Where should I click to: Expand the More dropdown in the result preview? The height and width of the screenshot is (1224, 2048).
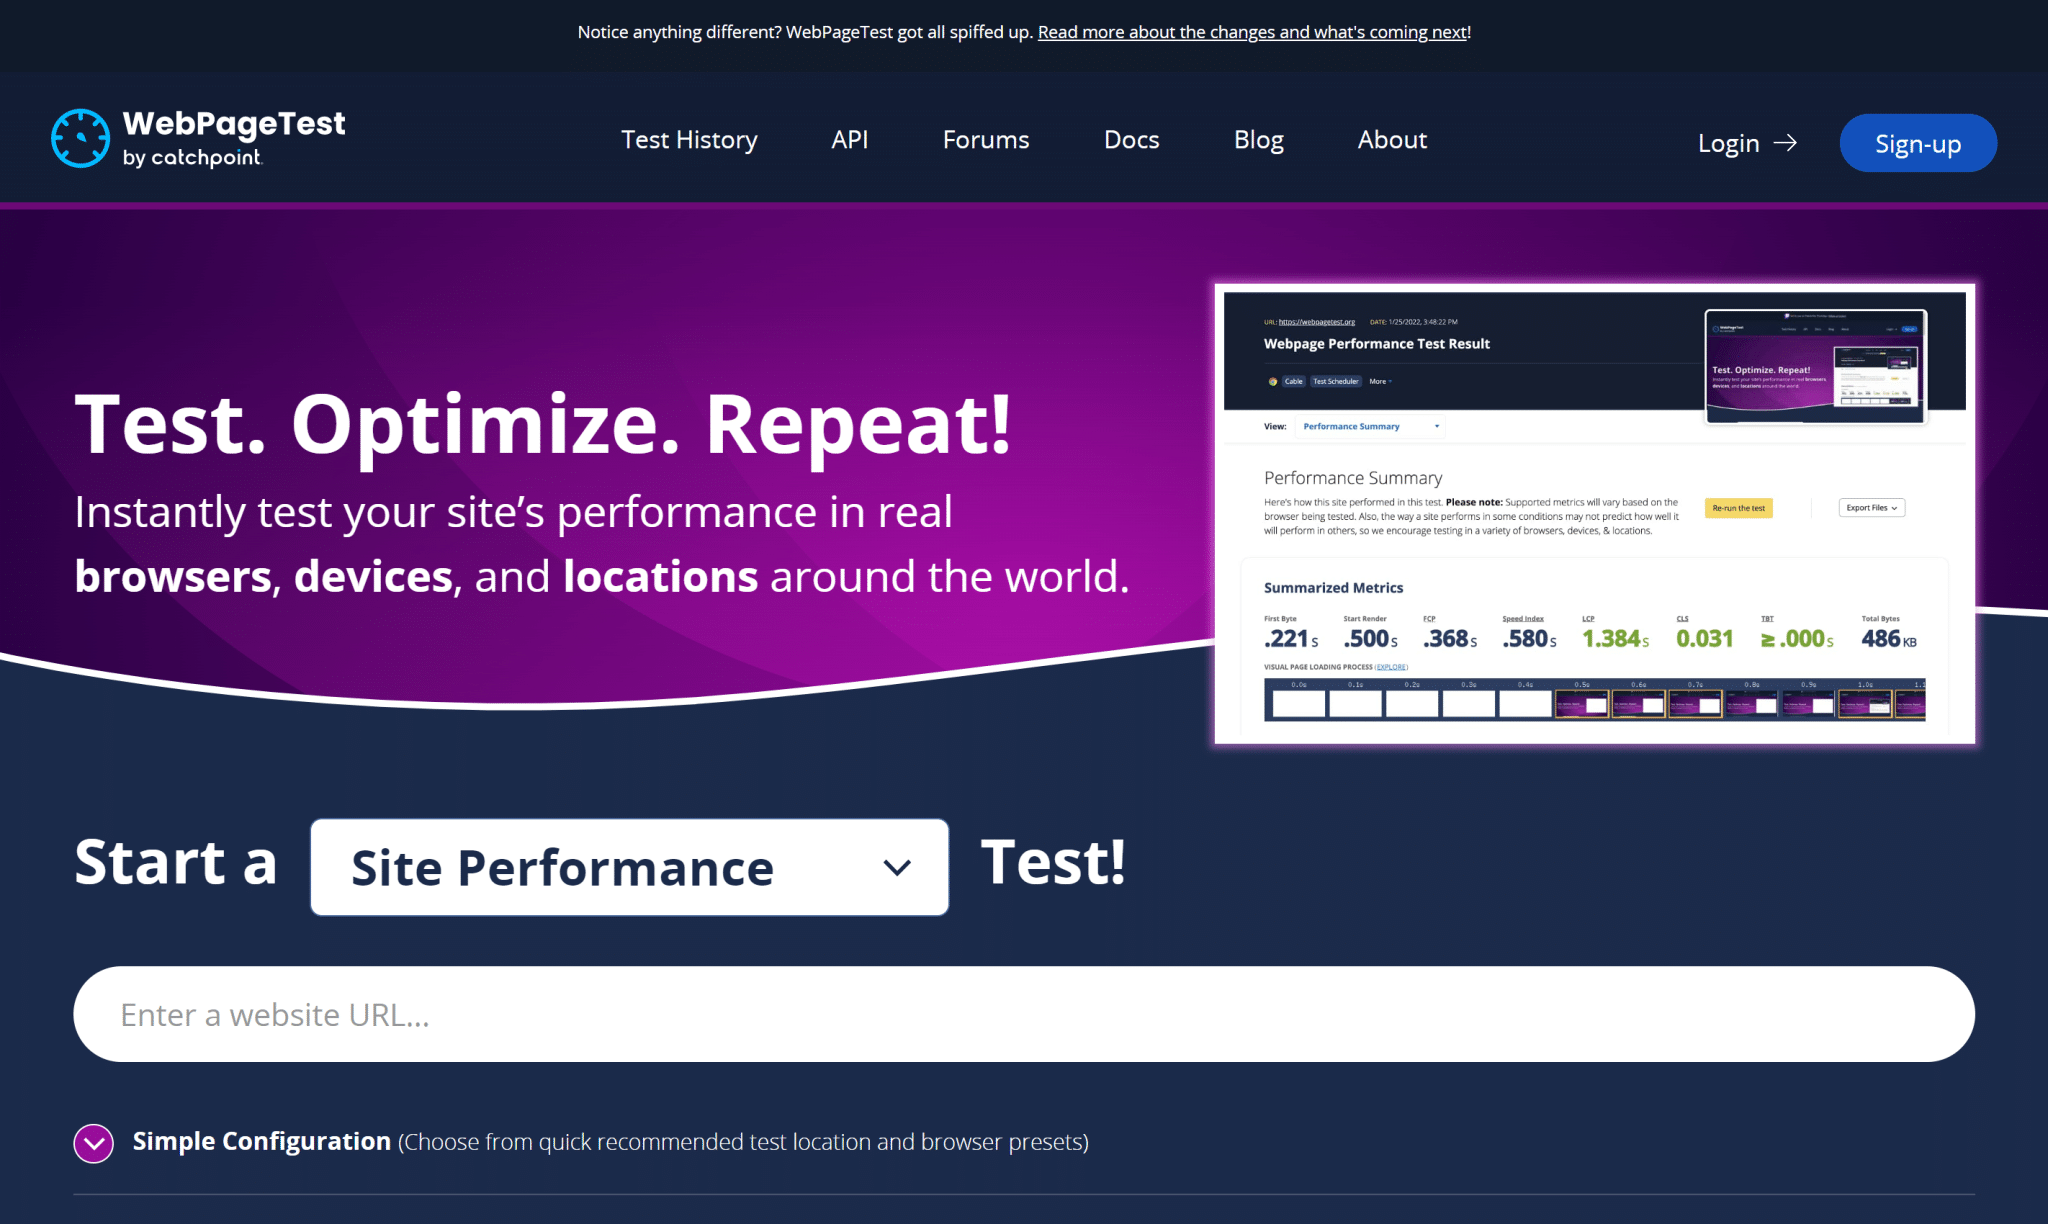1379,381
